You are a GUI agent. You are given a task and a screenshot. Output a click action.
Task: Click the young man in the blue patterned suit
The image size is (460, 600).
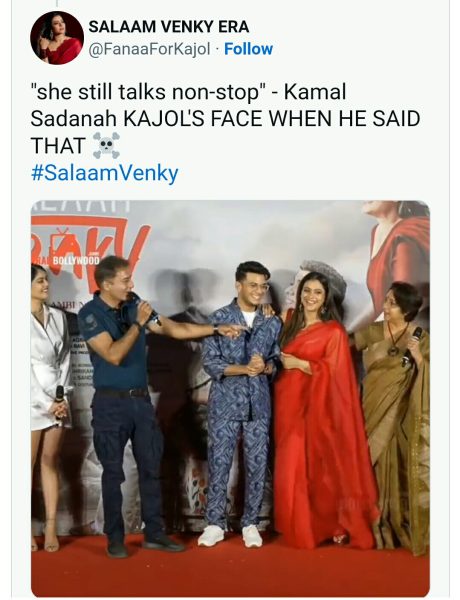click(243, 403)
